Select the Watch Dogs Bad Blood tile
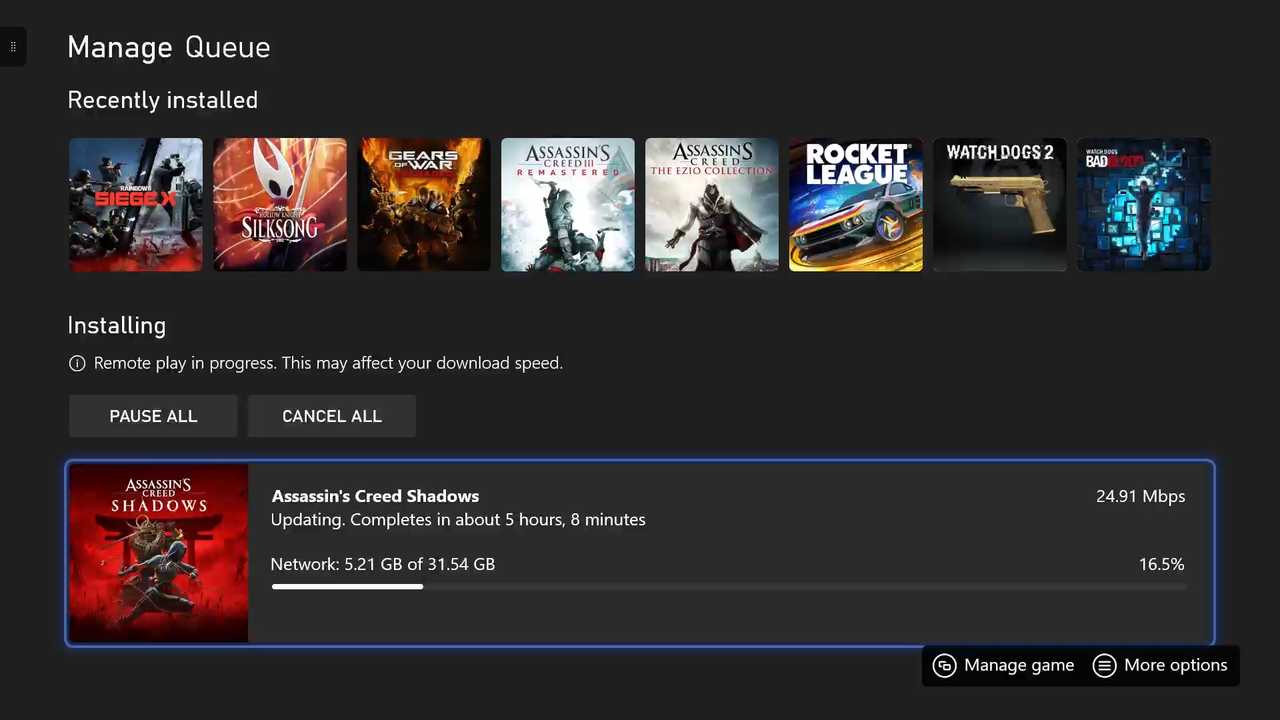Viewport: 1280px width, 720px height. tap(1144, 204)
